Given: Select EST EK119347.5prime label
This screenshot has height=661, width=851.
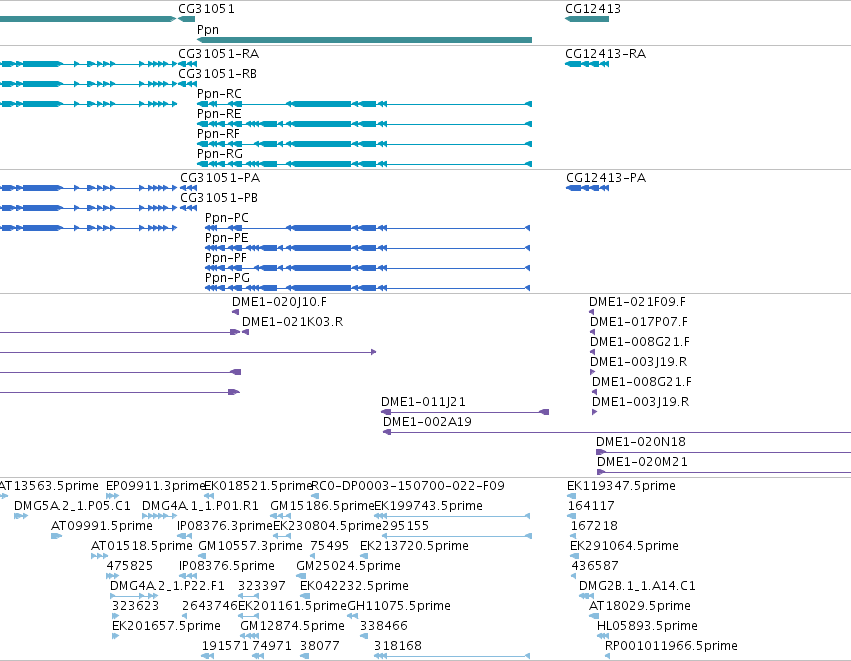Looking at the screenshot, I should point(621,486).
